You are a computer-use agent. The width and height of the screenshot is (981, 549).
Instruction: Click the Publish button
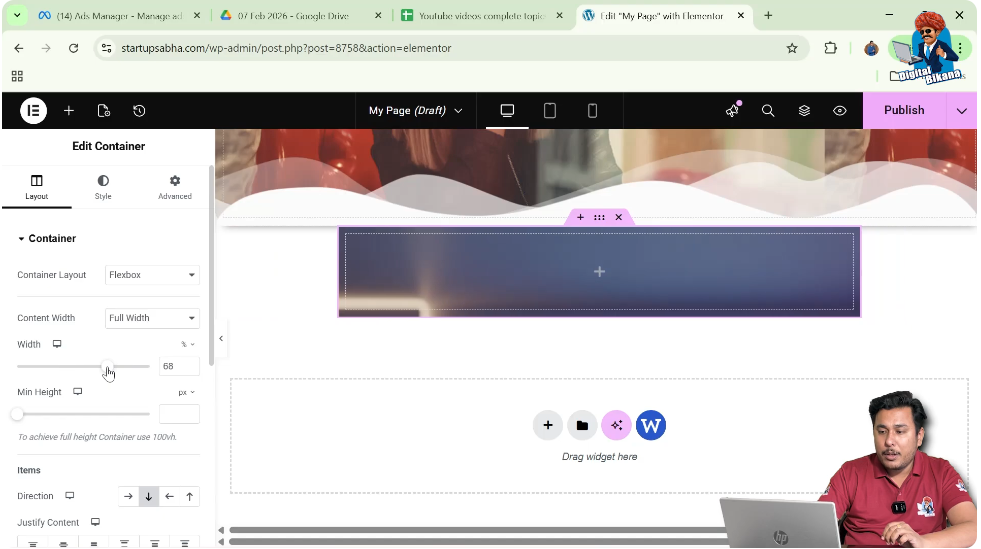click(x=904, y=111)
